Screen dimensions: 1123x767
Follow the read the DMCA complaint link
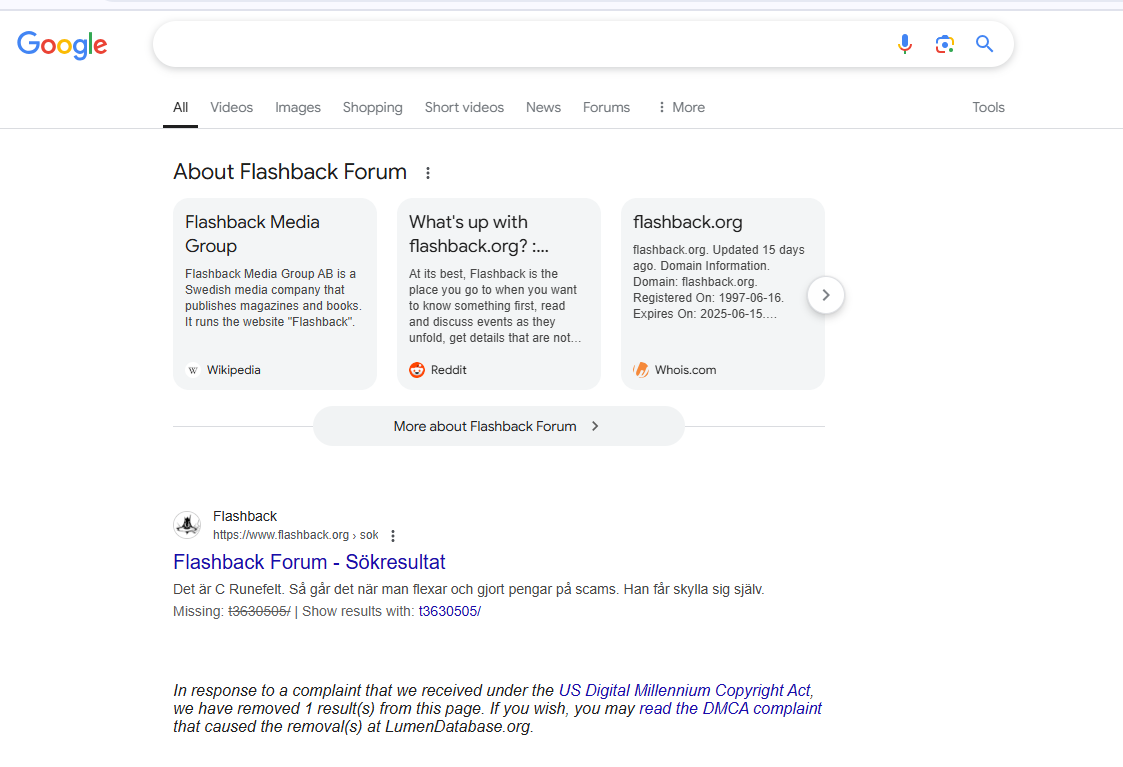point(730,708)
